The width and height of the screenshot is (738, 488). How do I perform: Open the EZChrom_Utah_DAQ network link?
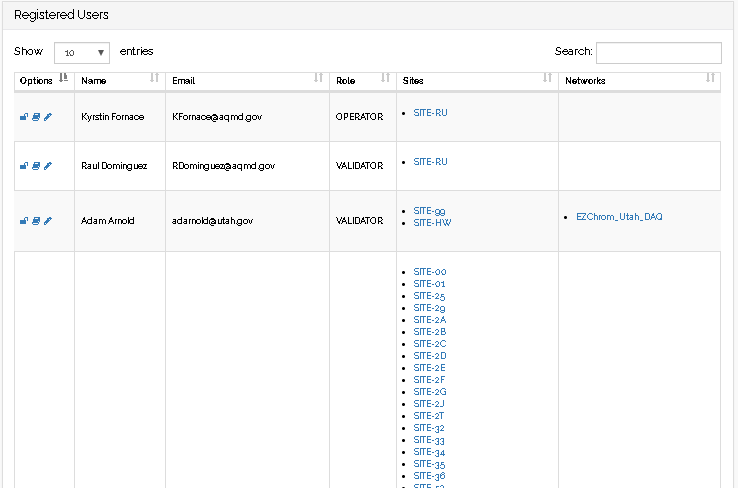point(619,217)
